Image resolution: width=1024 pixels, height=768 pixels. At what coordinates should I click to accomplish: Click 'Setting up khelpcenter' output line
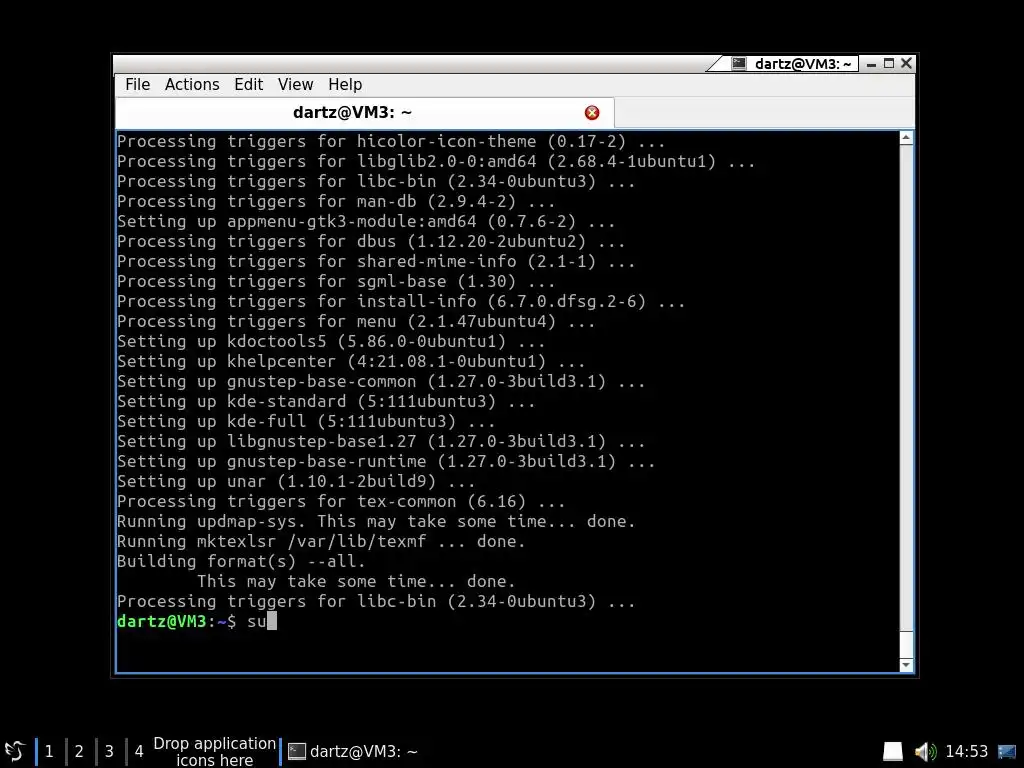[x=351, y=361]
